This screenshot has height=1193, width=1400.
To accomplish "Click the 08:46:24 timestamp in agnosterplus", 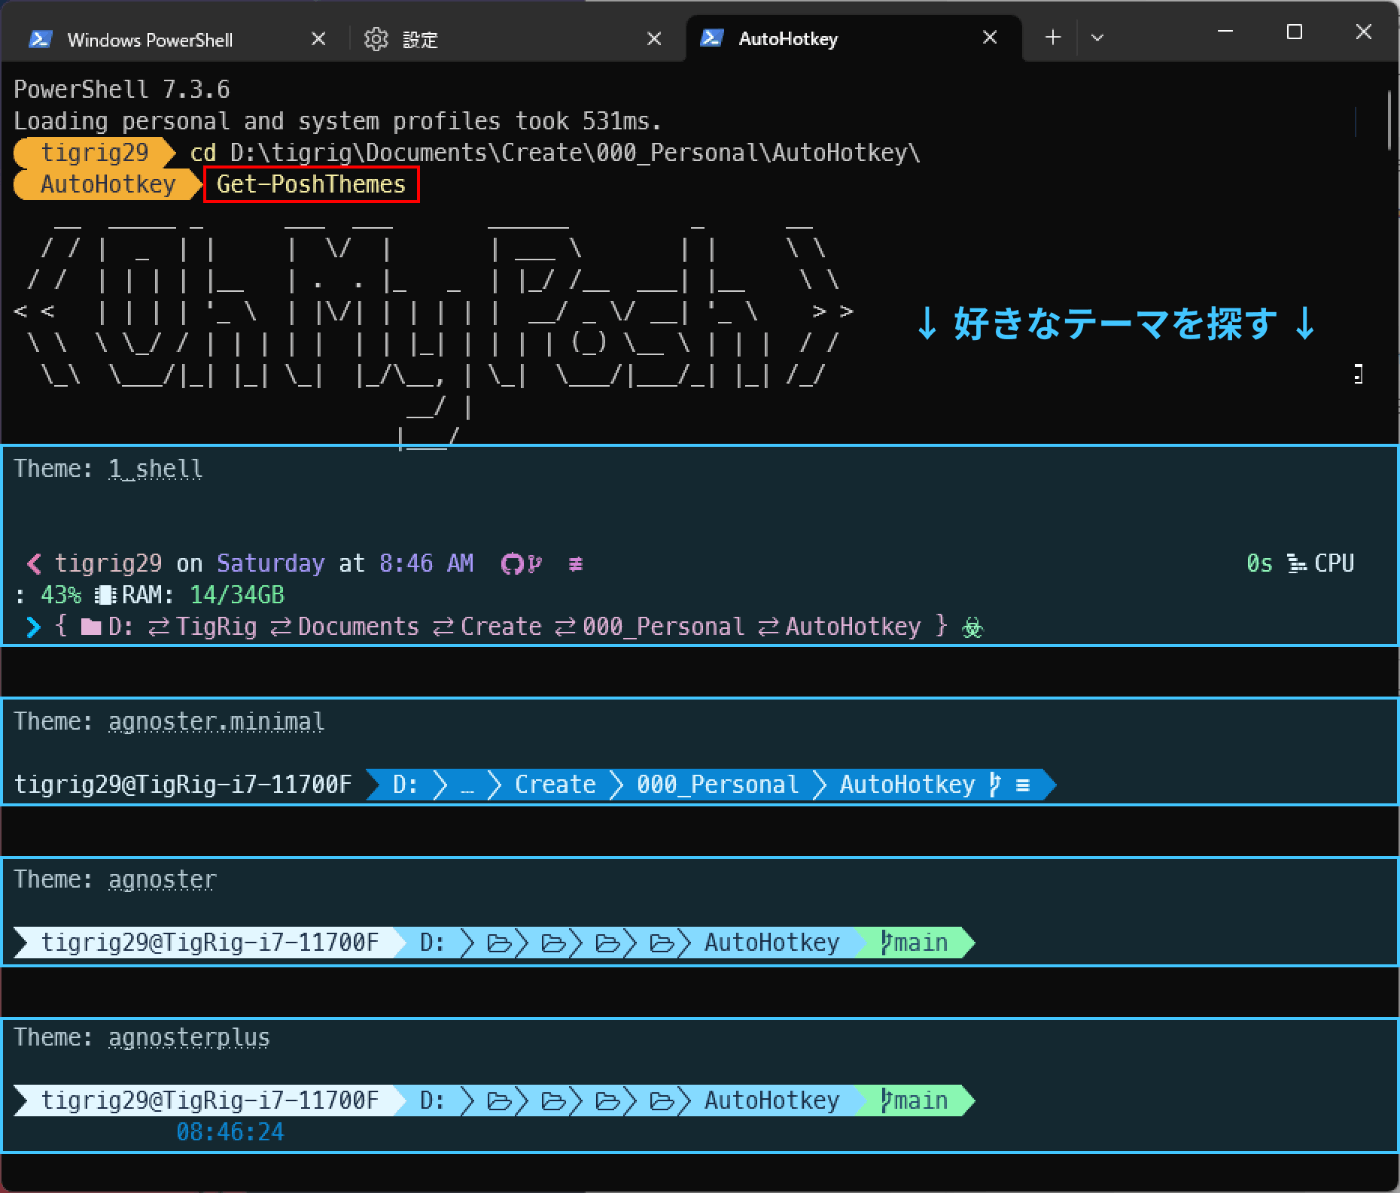I will [230, 1133].
